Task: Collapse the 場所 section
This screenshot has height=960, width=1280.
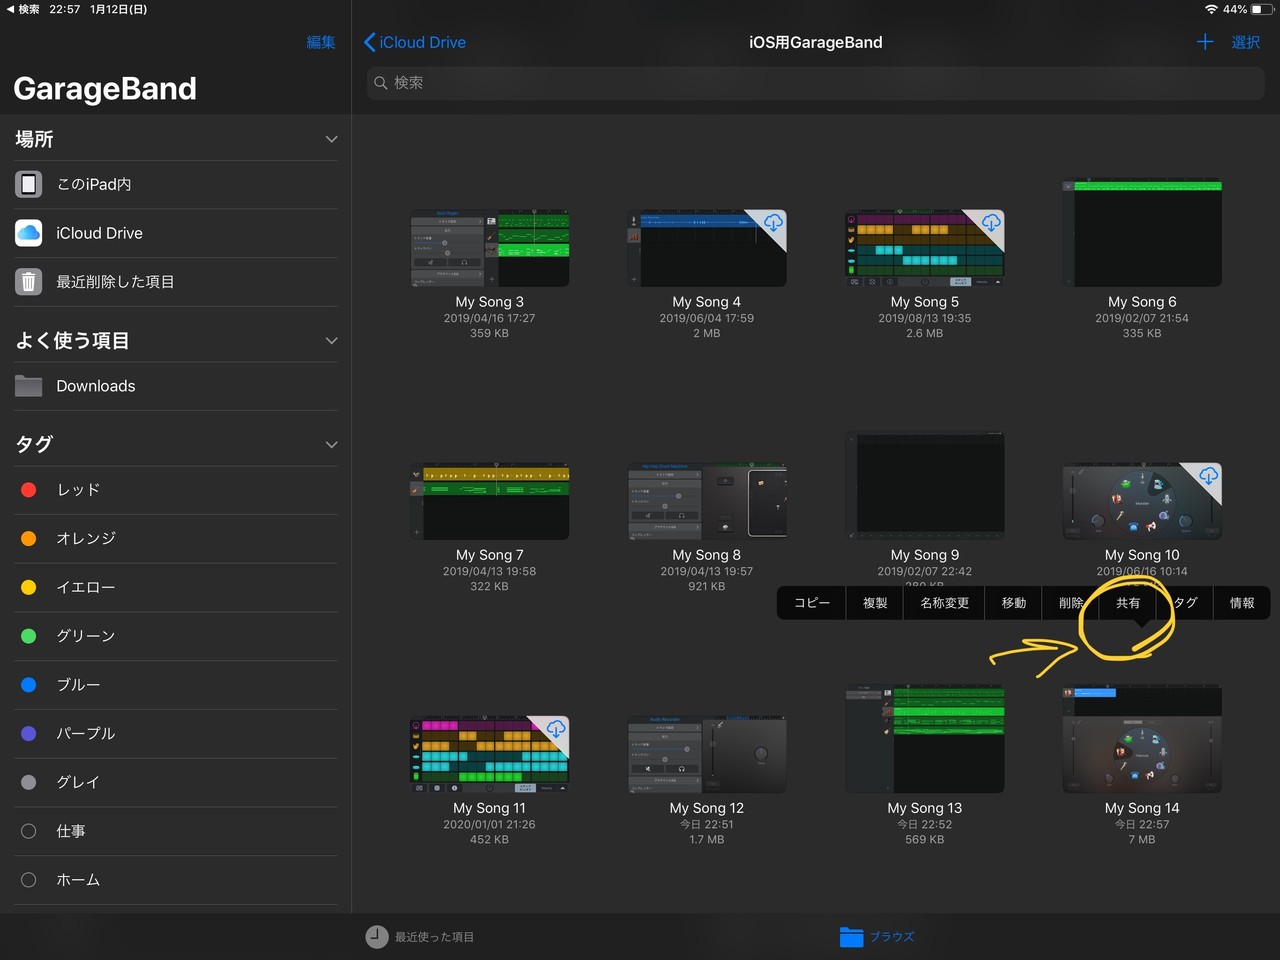Action: (331, 139)
